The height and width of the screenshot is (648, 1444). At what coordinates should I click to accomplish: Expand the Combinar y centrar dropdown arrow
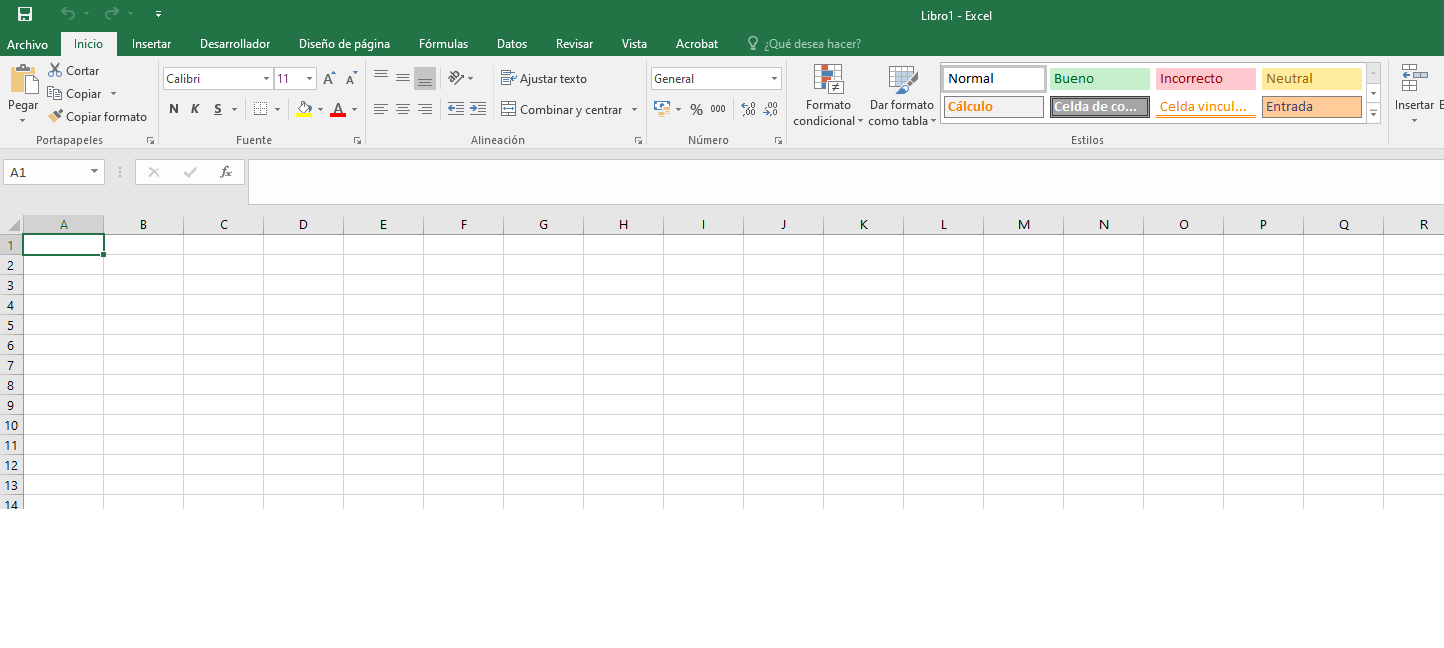634,110
